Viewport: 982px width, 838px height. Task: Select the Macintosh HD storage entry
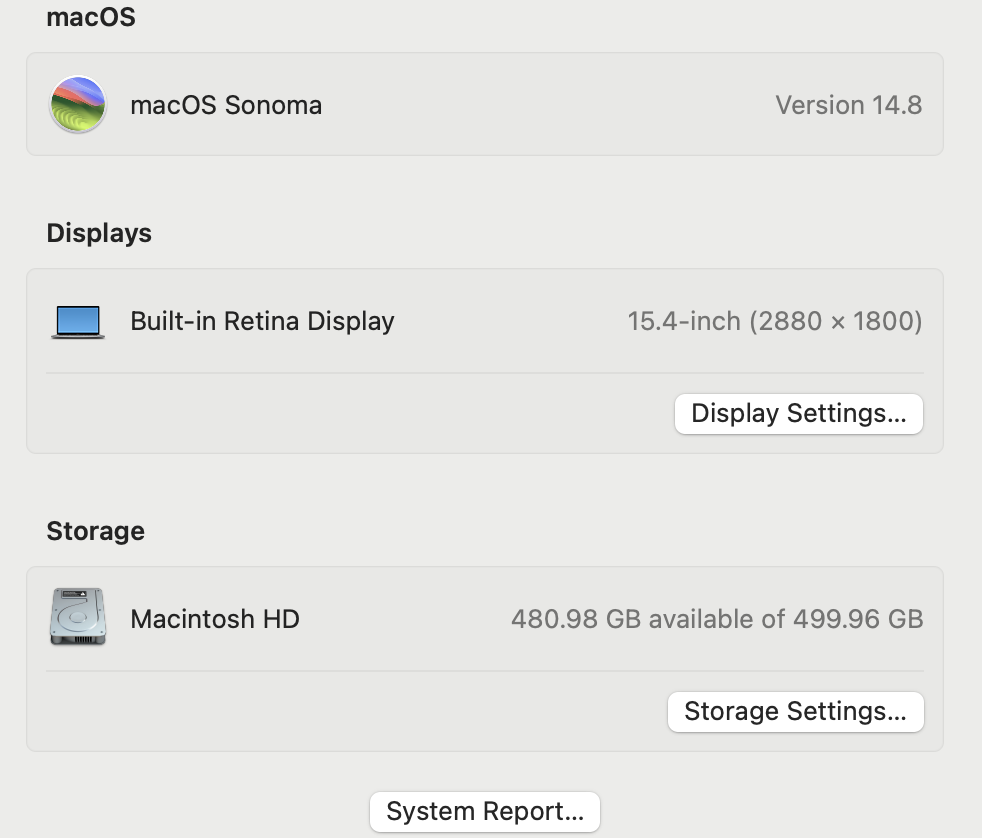coord(214,619)
